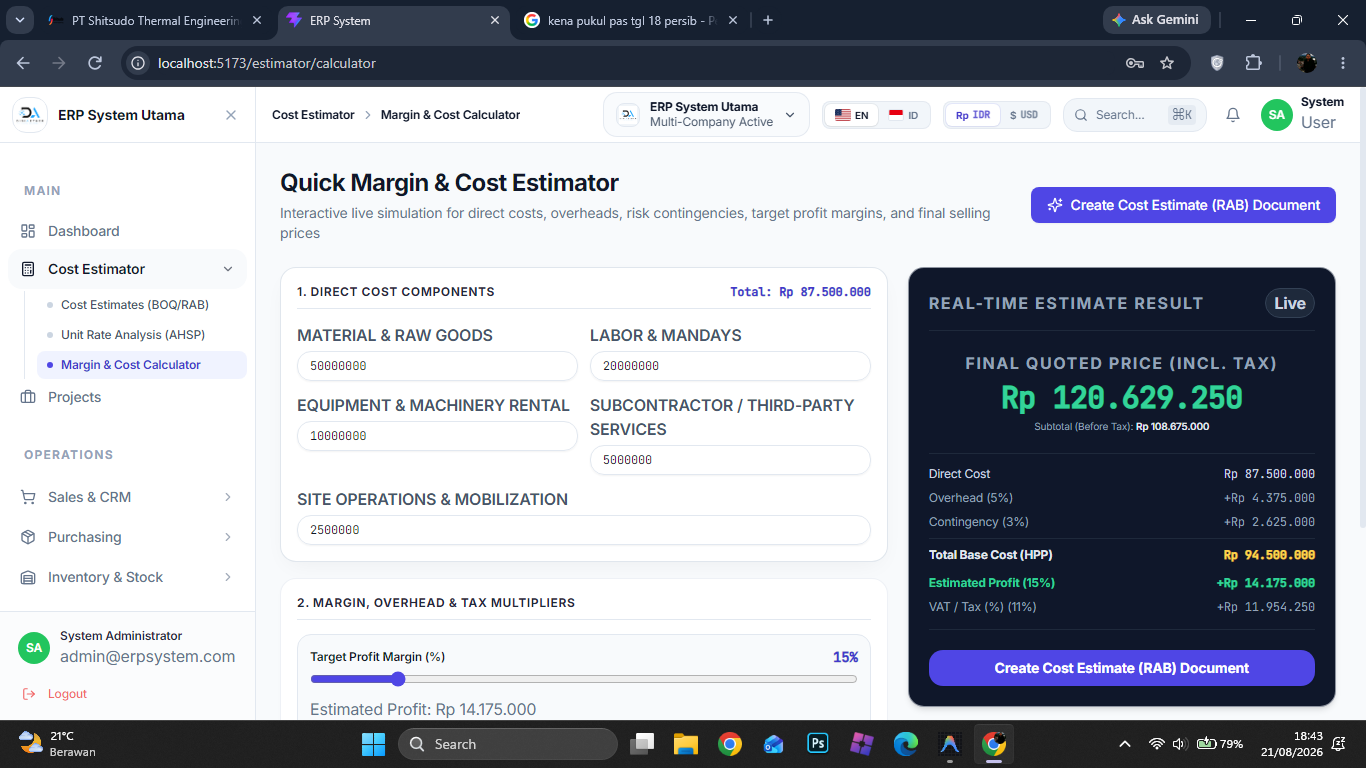Click the Inventory & Stock server icon
1366x768 pixels.
28,577
